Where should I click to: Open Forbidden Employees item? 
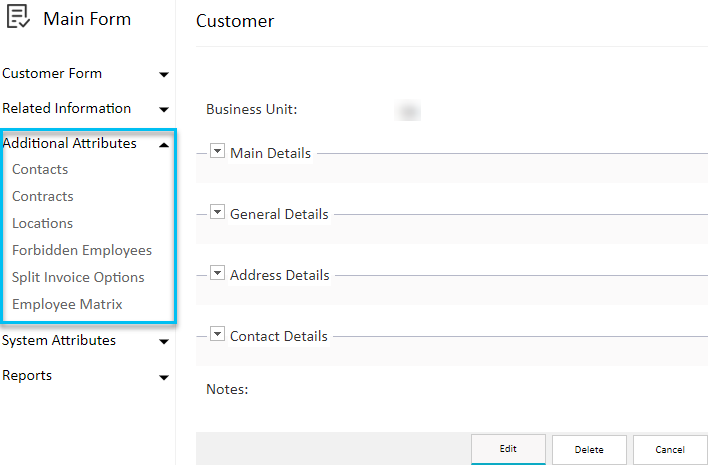coord(82,251)
